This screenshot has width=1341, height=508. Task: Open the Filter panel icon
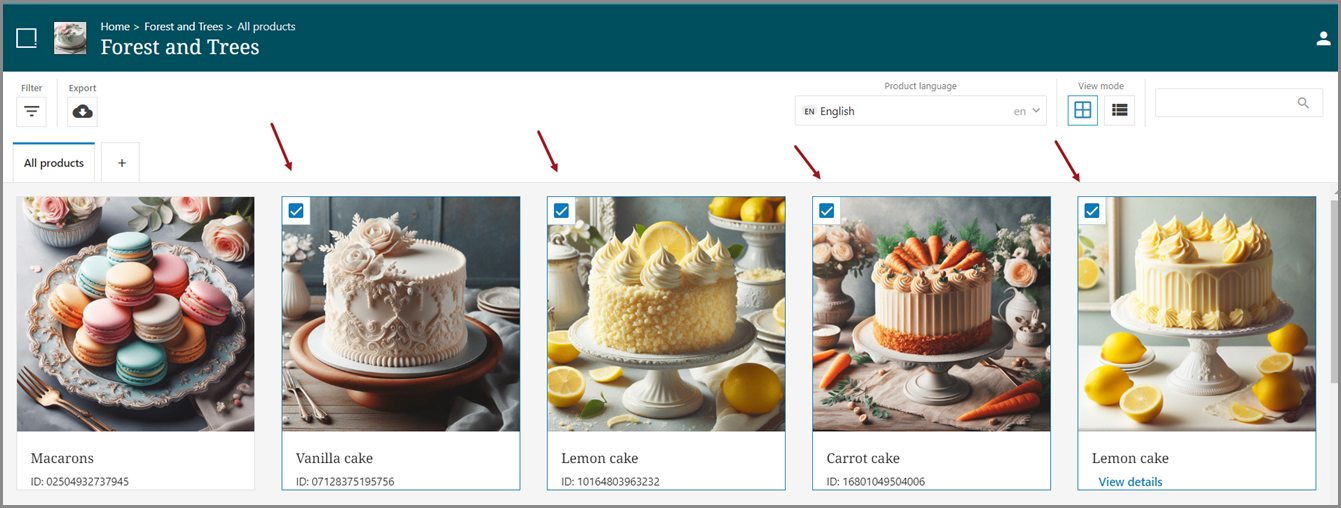32,111
